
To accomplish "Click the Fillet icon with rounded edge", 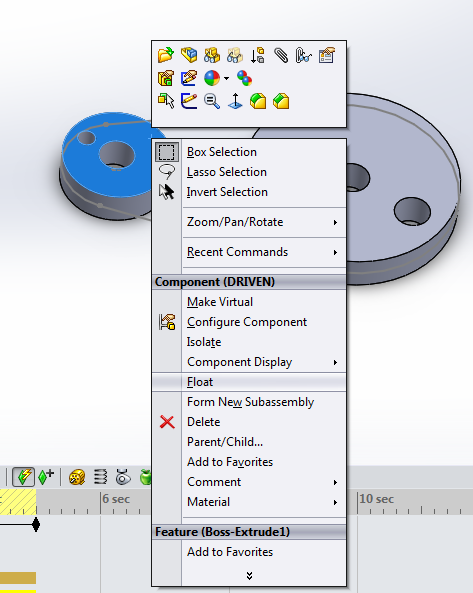I will [x=258, y=101].
